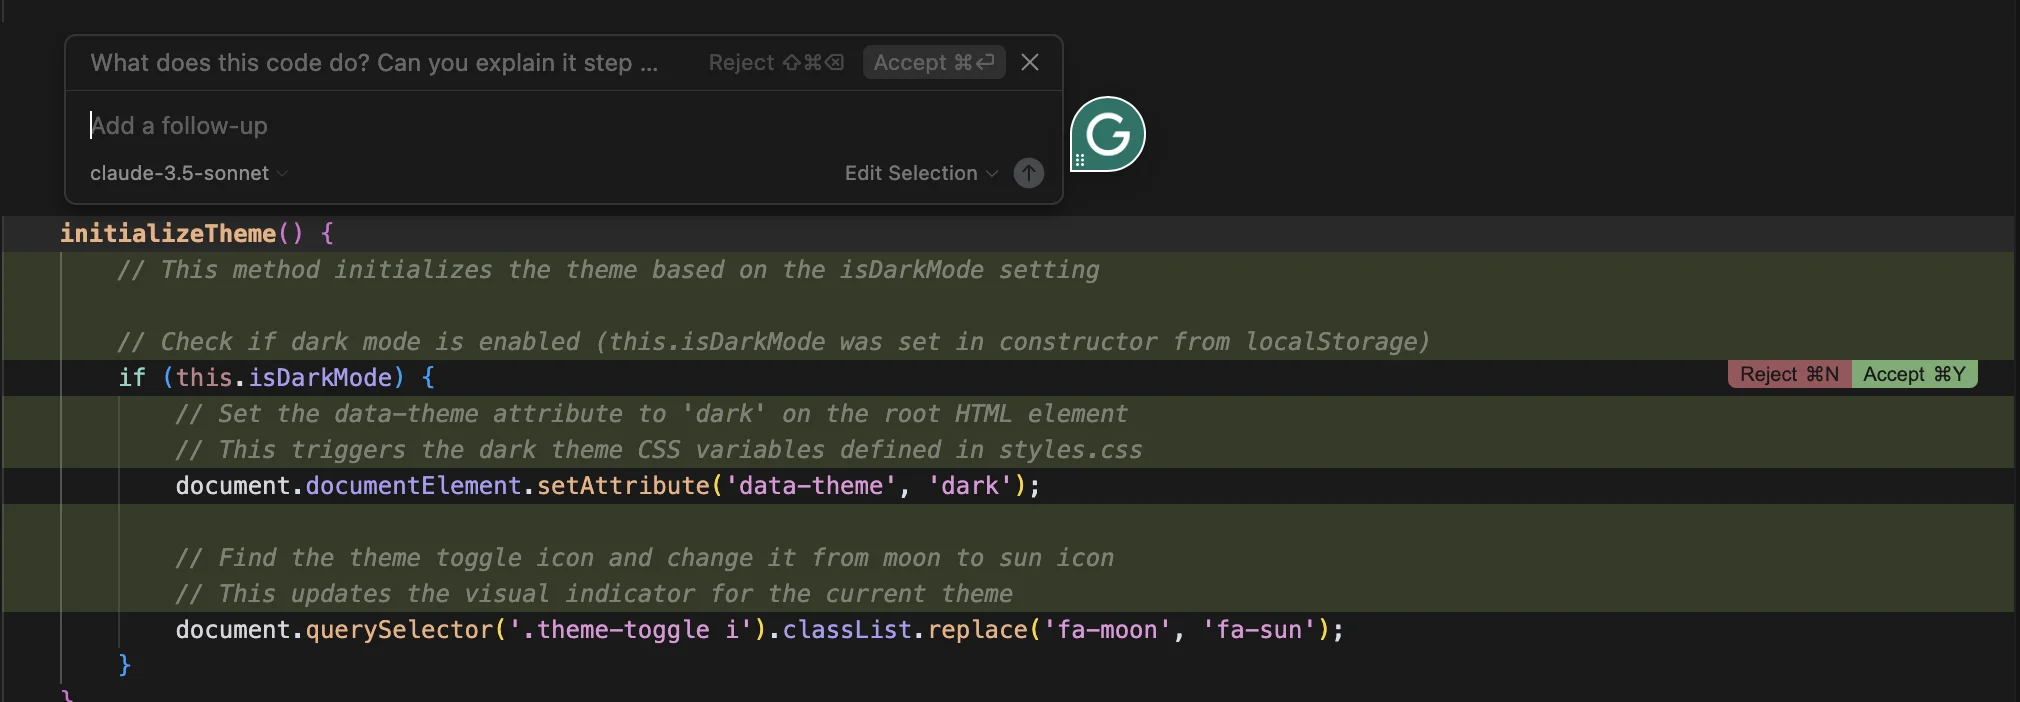Click the 'Find the theme toggle icon' comment

click(x=645, y=558)
